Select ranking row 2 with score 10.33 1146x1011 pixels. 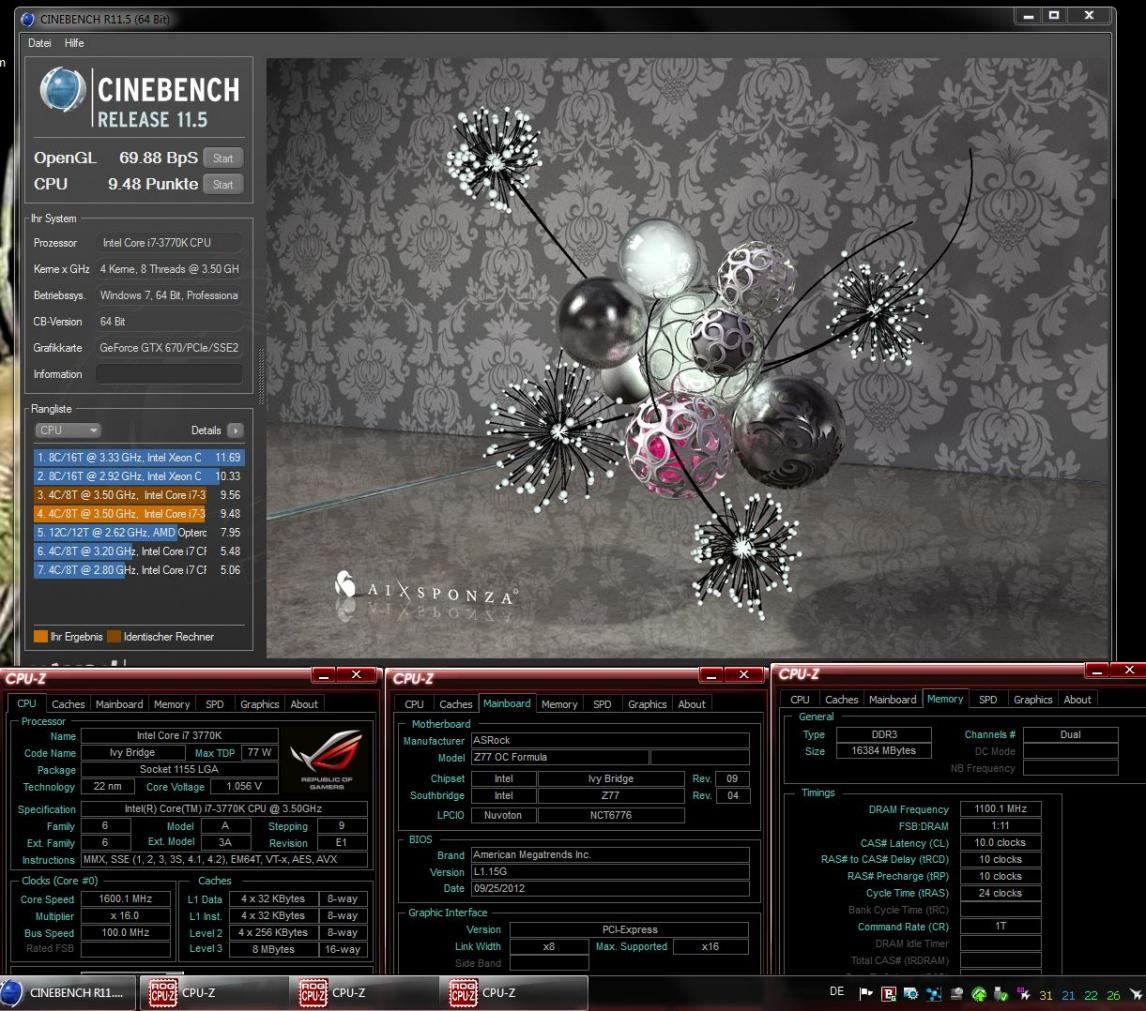pyautogui.click(x=139, y=476)
